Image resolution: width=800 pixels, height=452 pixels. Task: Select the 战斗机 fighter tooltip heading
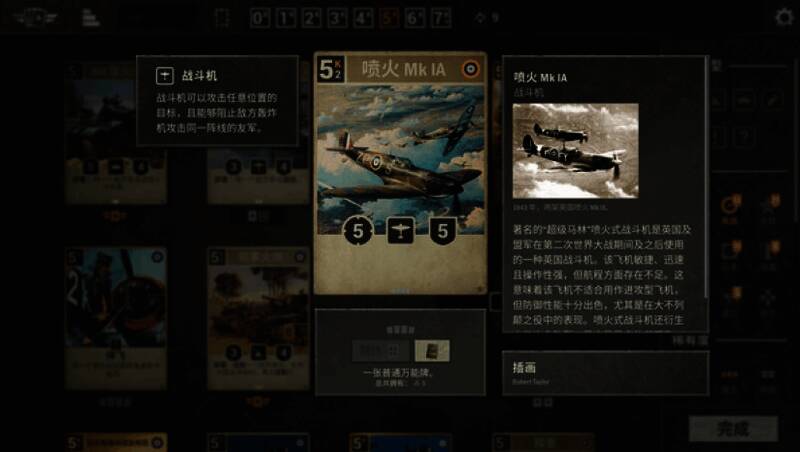tap(199, 76)
